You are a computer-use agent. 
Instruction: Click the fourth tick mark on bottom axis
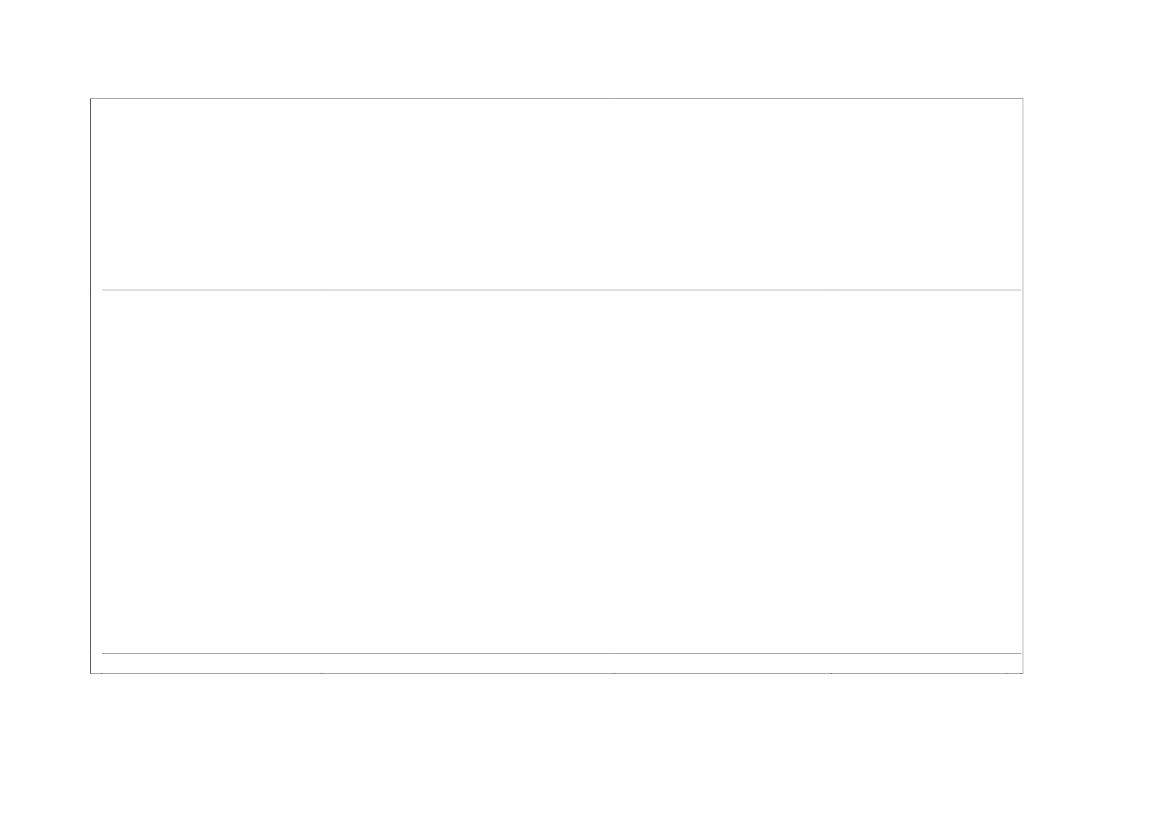coord(831,673)
